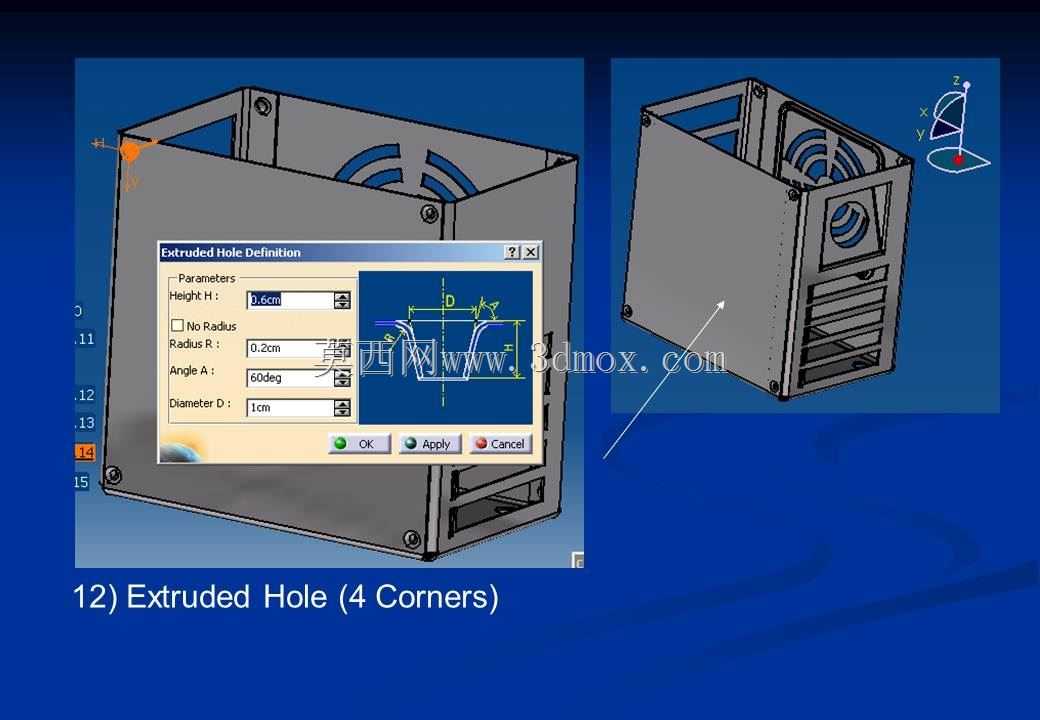Click the red base point of the compass

(x=958, y=160)
